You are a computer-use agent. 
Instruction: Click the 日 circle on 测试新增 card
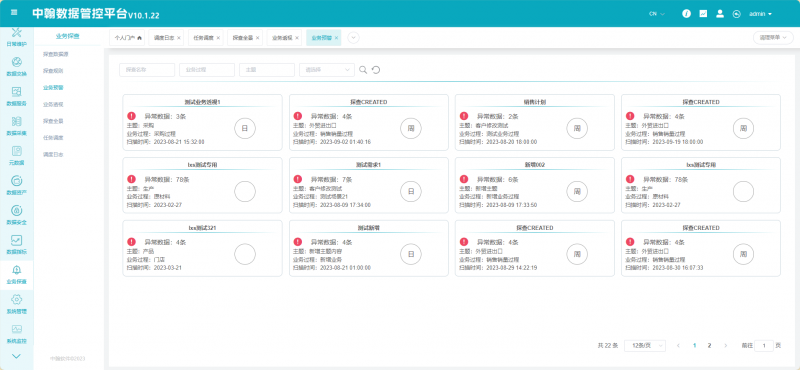coord(411,254)
